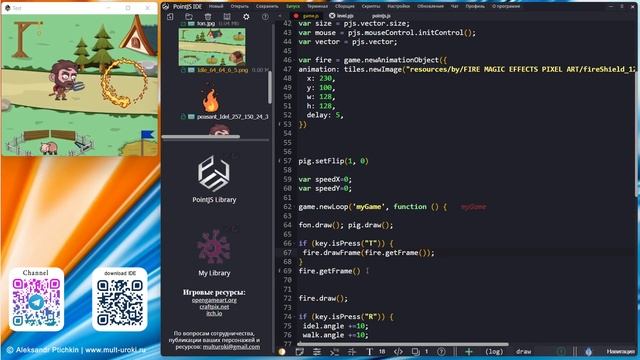The image size is (640, 360).
Task: Click the Channel QR code image
Action: tap(36, 302)
